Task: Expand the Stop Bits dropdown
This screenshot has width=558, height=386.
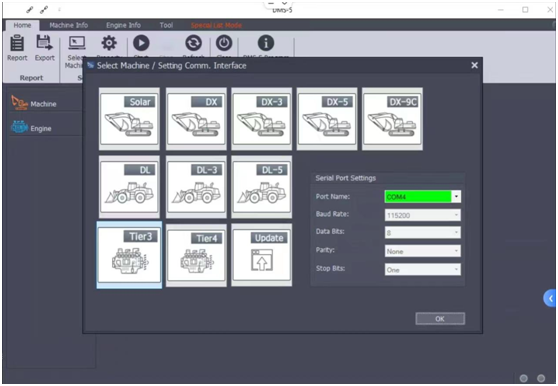Action: [x=423, y=270]
